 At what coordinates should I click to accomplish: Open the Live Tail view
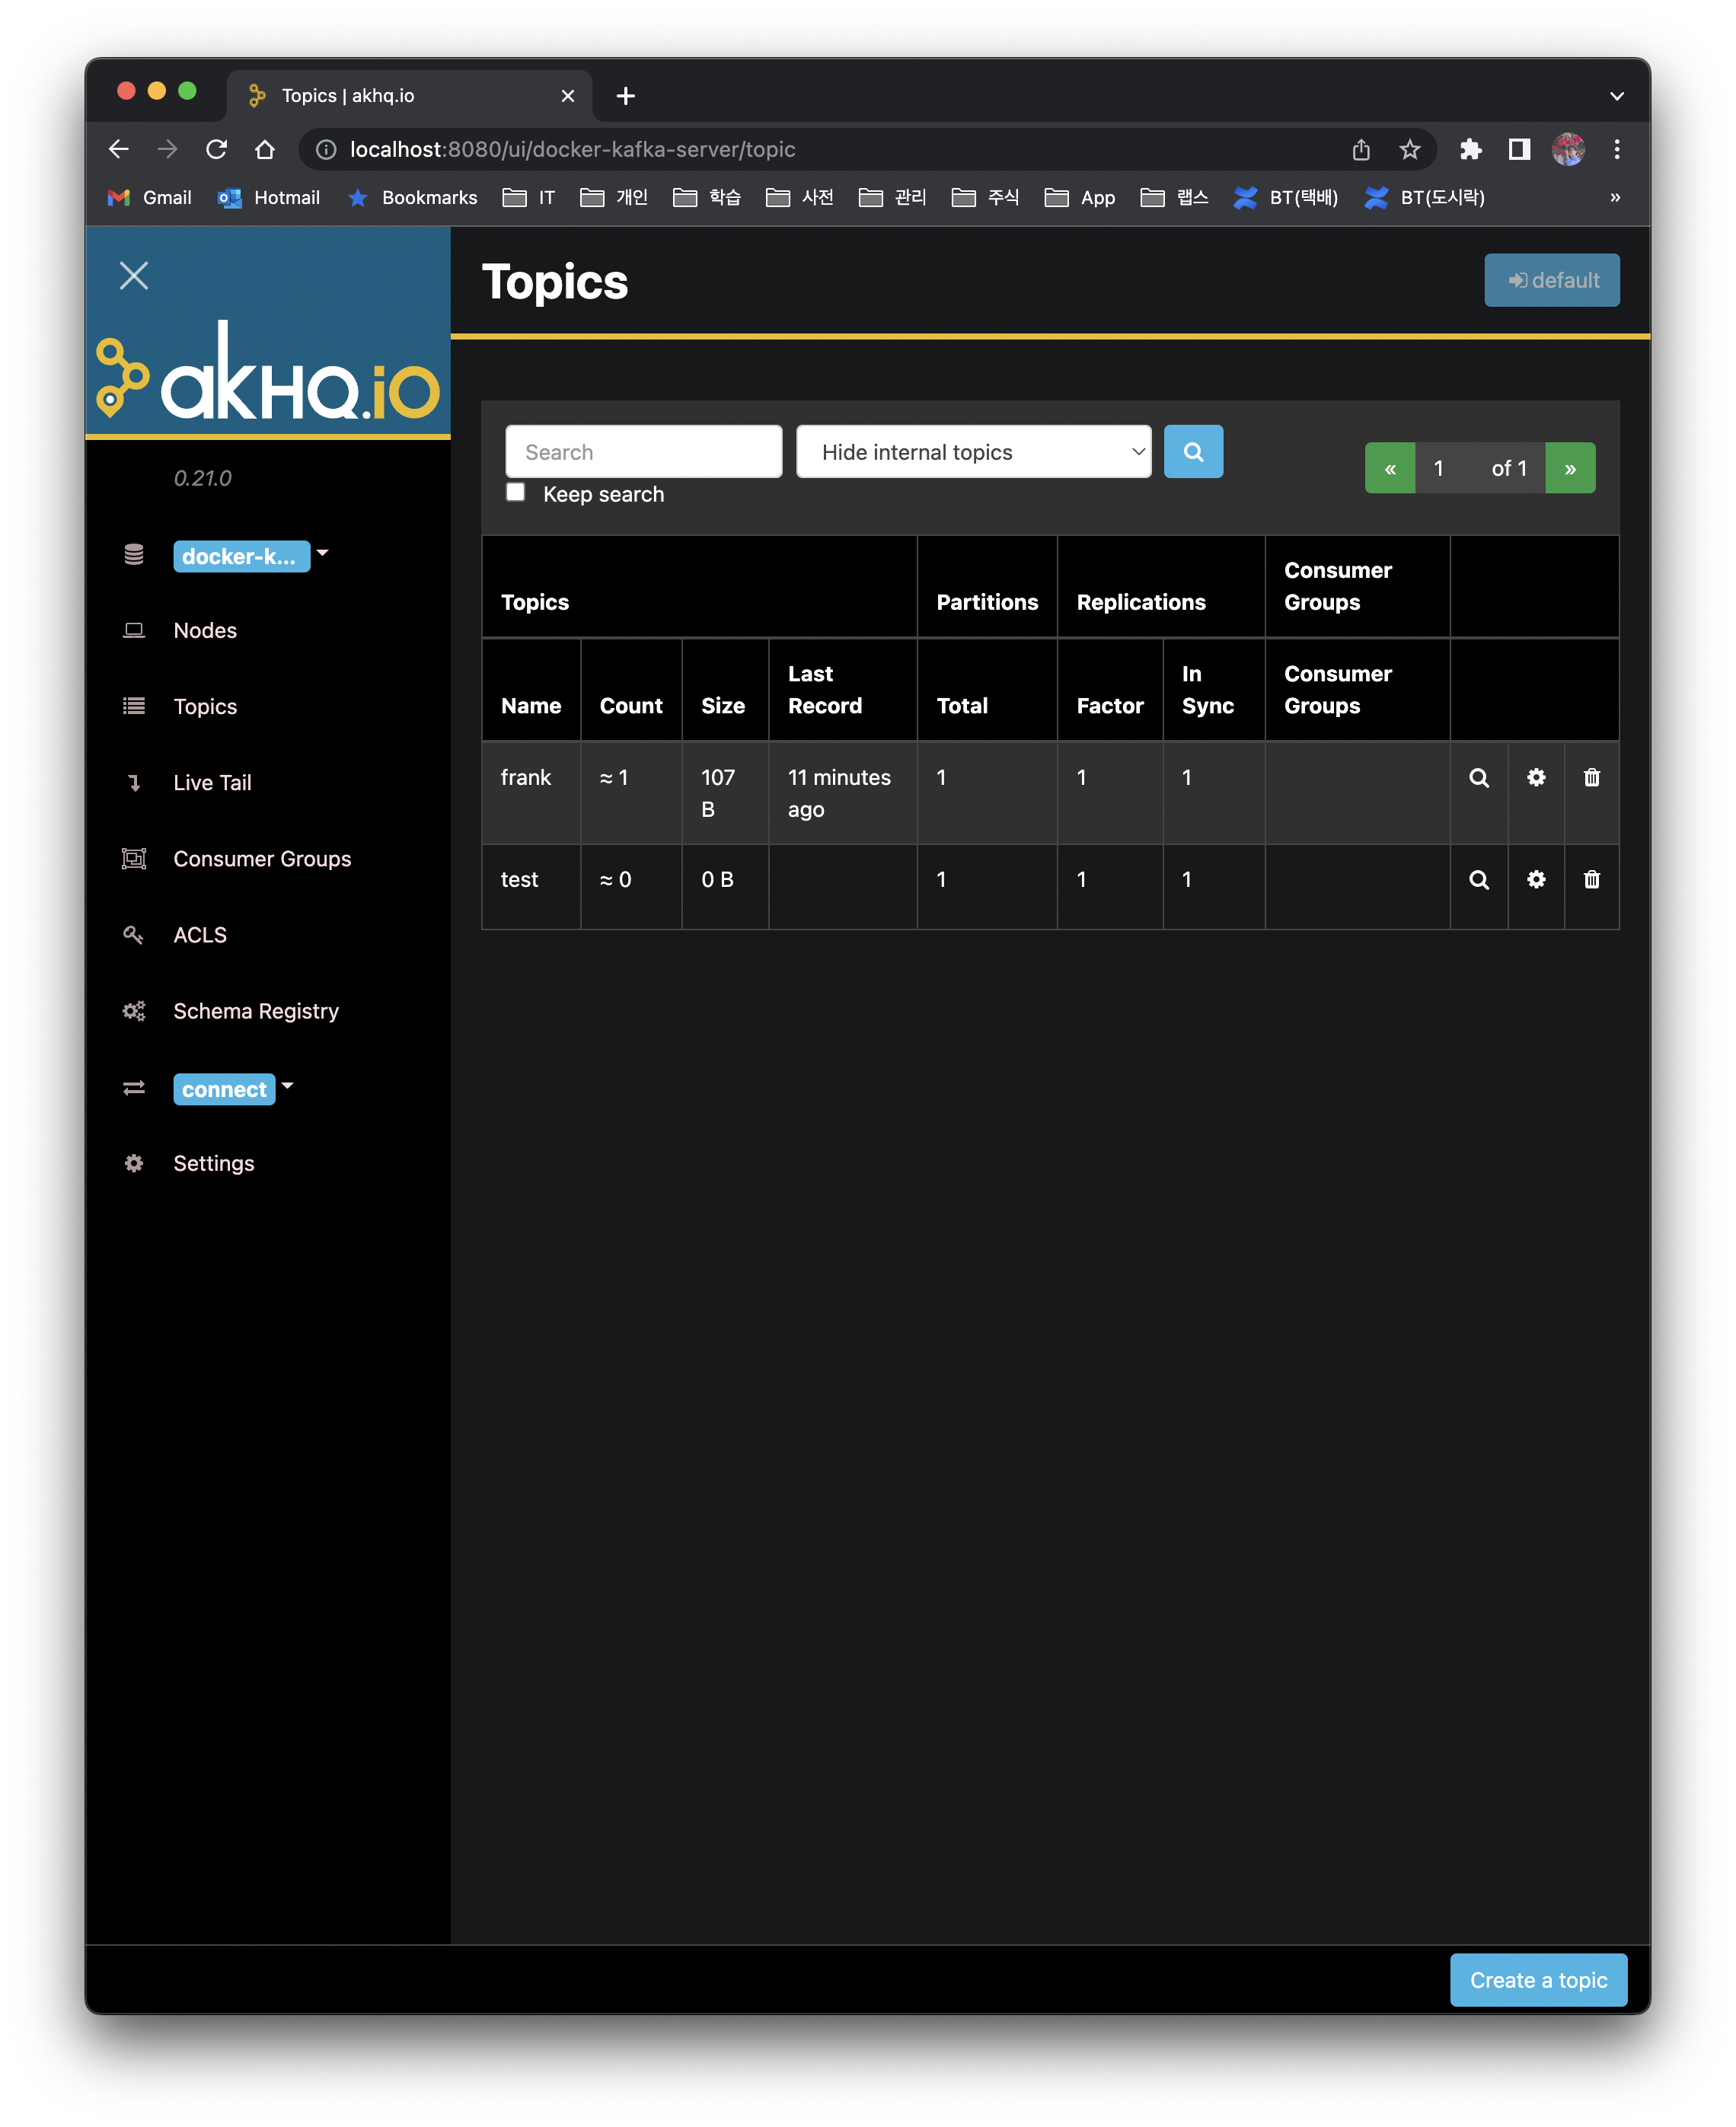tap(211, 782)
